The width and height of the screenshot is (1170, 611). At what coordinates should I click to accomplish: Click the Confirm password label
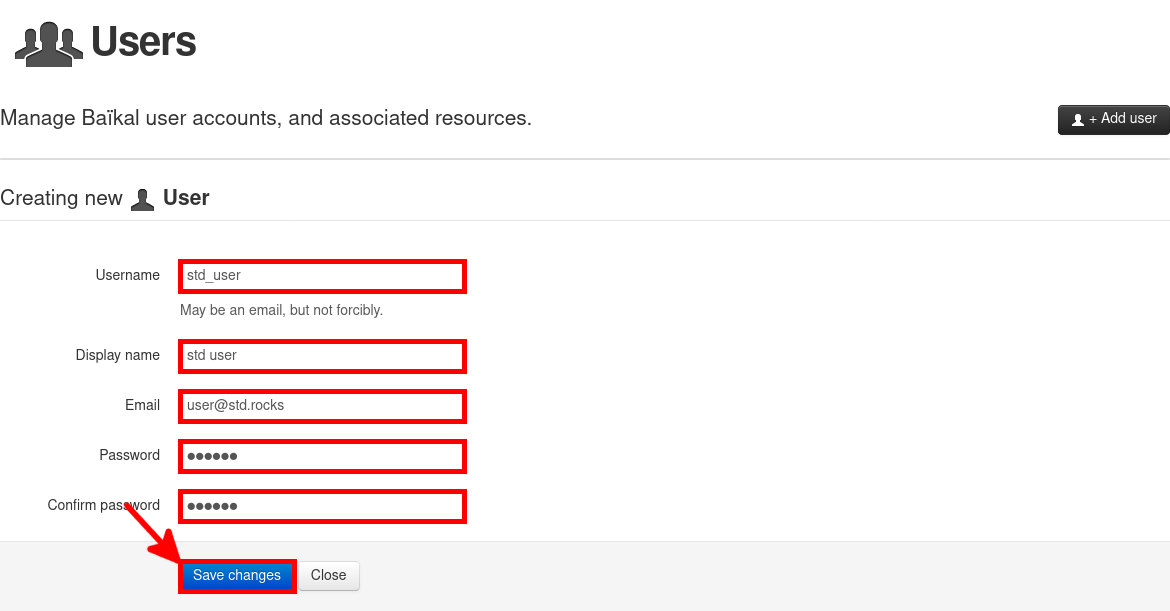coord(103,505)
